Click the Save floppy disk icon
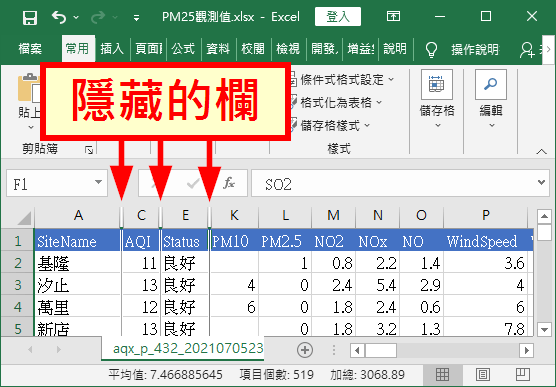 click(x=30, y=17)
